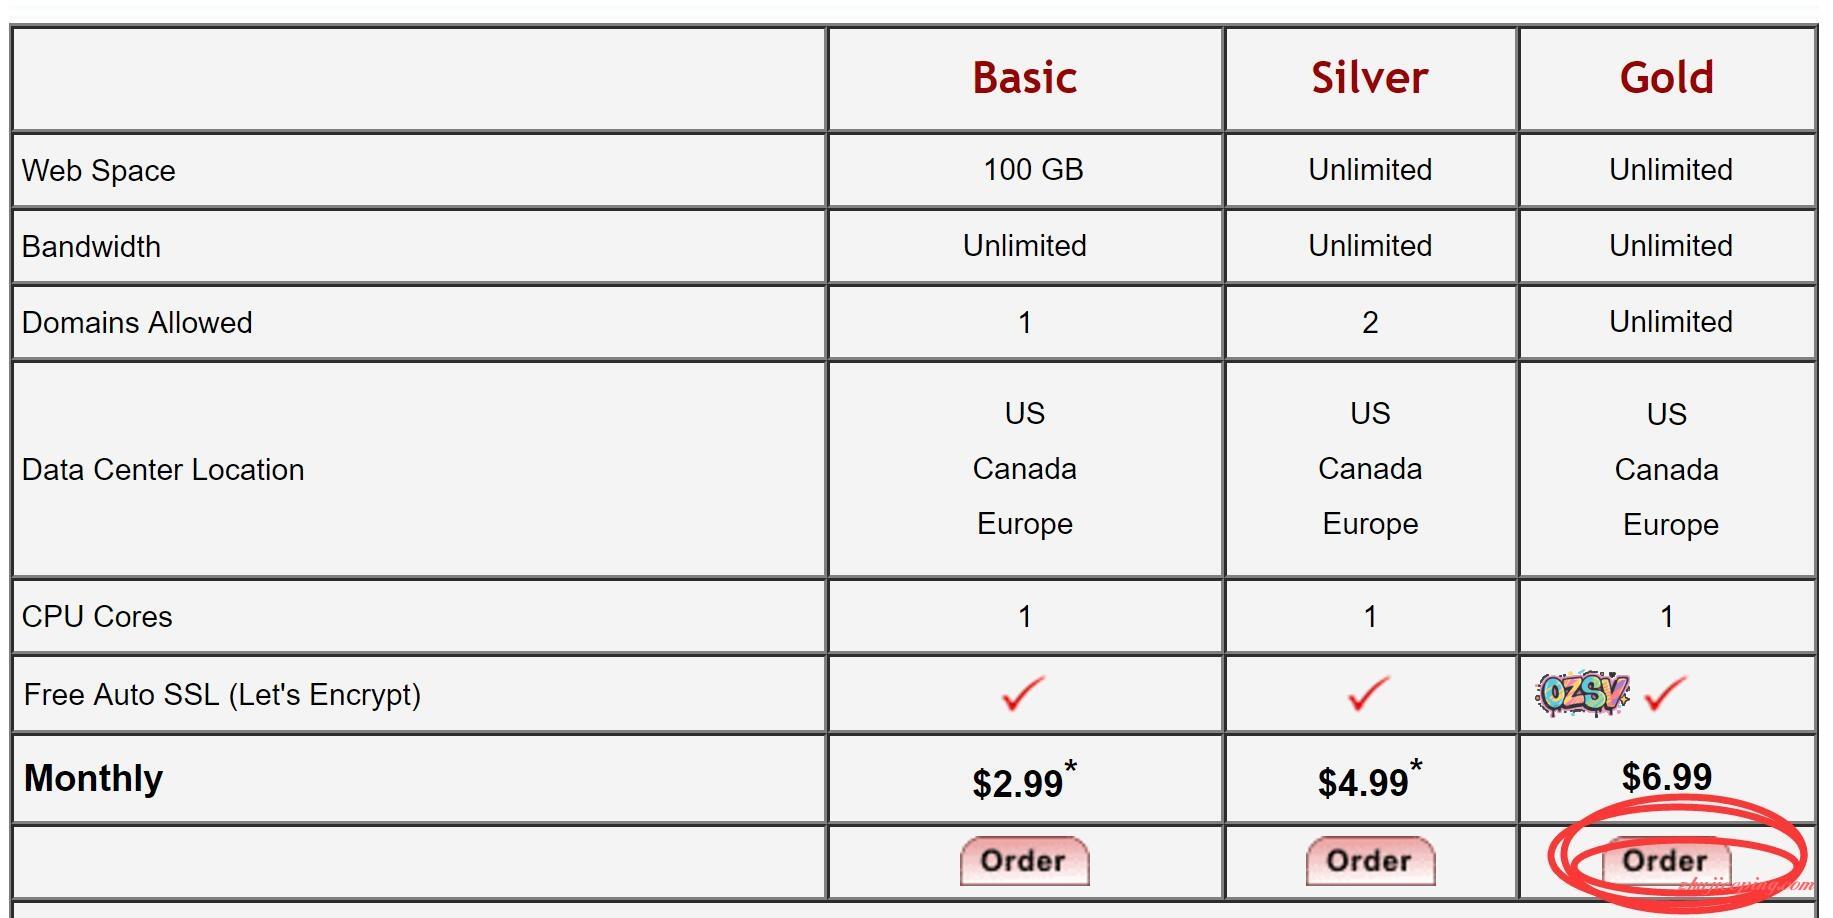Click the $2.99 monthly price

tap(1018, 783)
